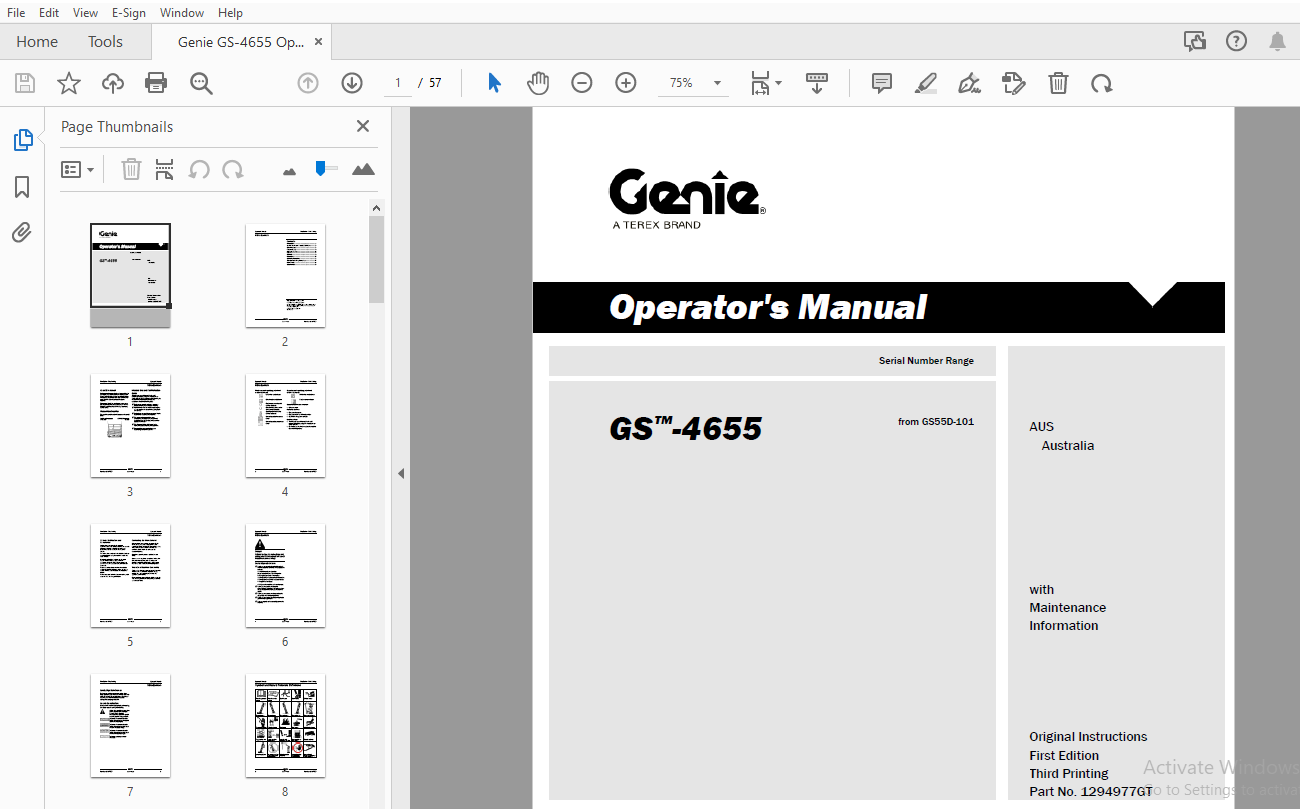Adjust the thumbnail size slider handle
1300x809 pixels.
pos(320,168)
